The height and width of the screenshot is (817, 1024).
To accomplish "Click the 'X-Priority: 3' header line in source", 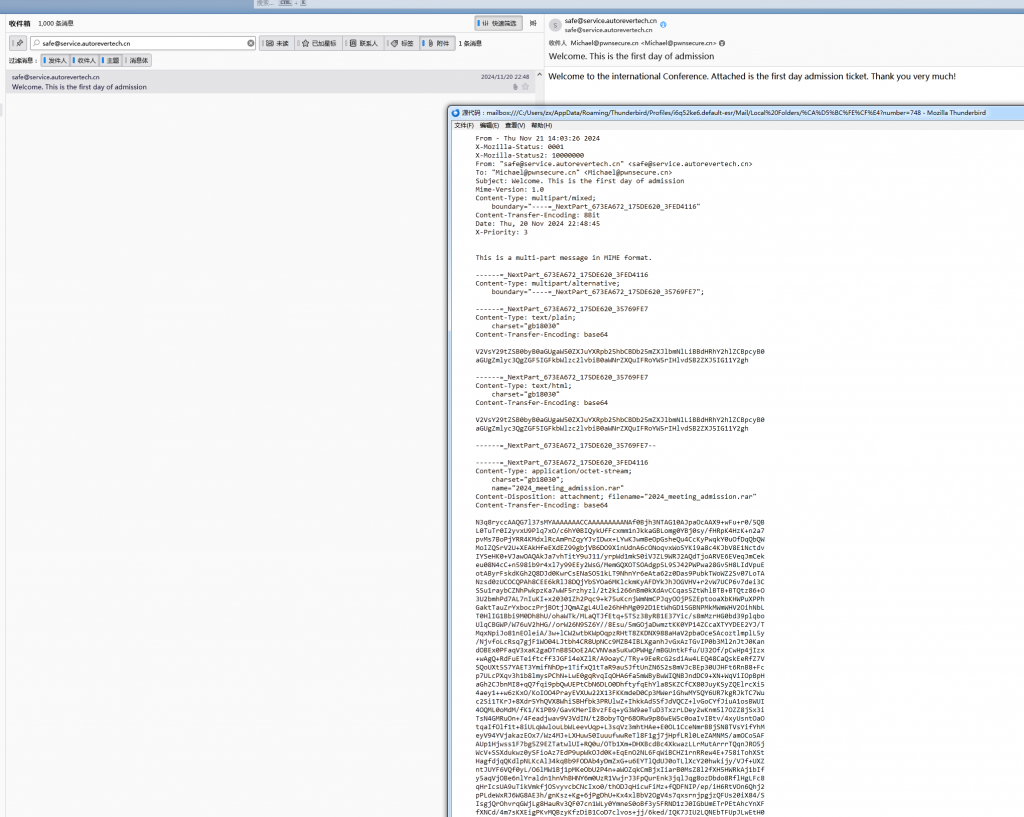I will (502, 232).
